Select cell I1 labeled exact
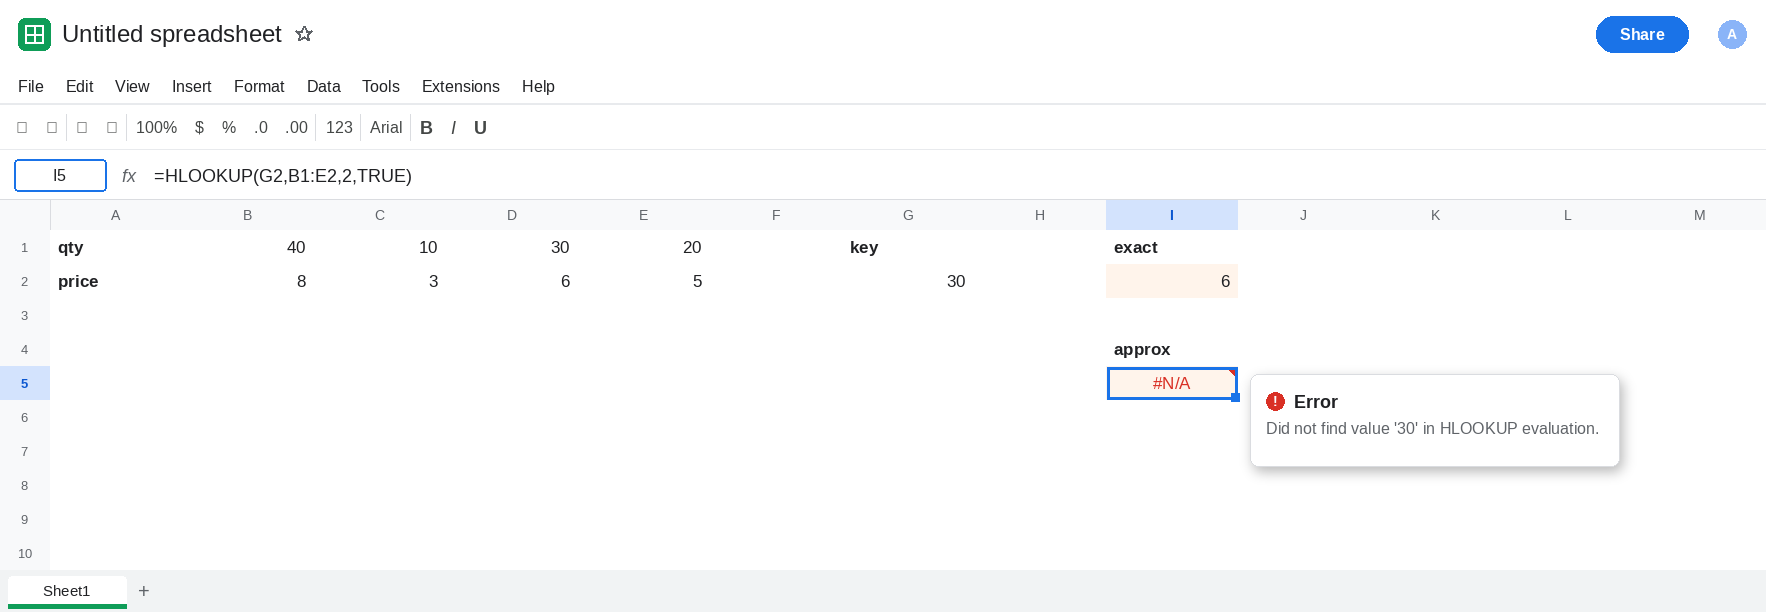 point(1172,247)
